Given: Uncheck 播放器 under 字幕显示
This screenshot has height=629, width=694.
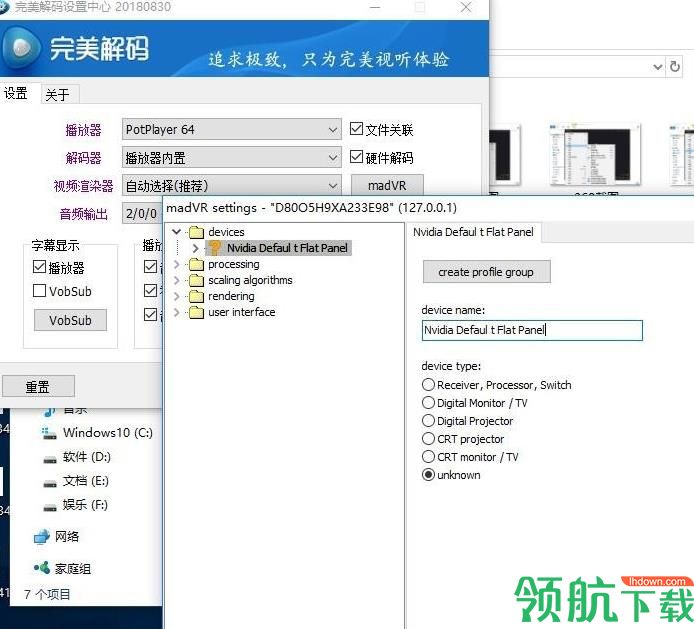Looking at the screenshot, I should point(39,266).
